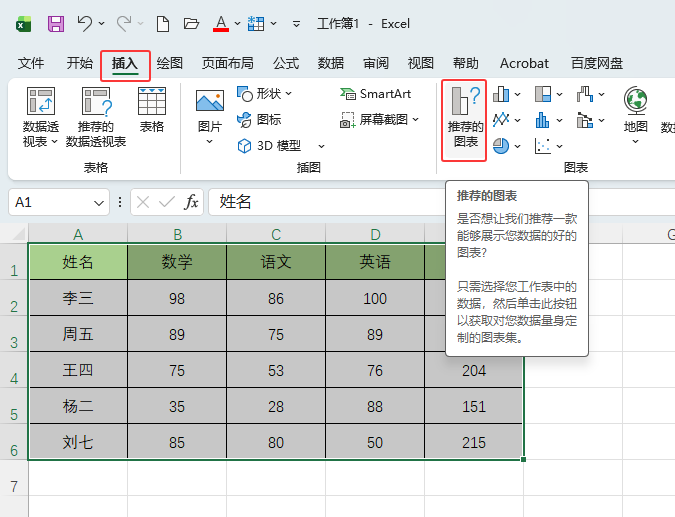The image size is (675, 517).
Task: Select row 4 header
Action: pyautogui.click(x=14, y=371)
